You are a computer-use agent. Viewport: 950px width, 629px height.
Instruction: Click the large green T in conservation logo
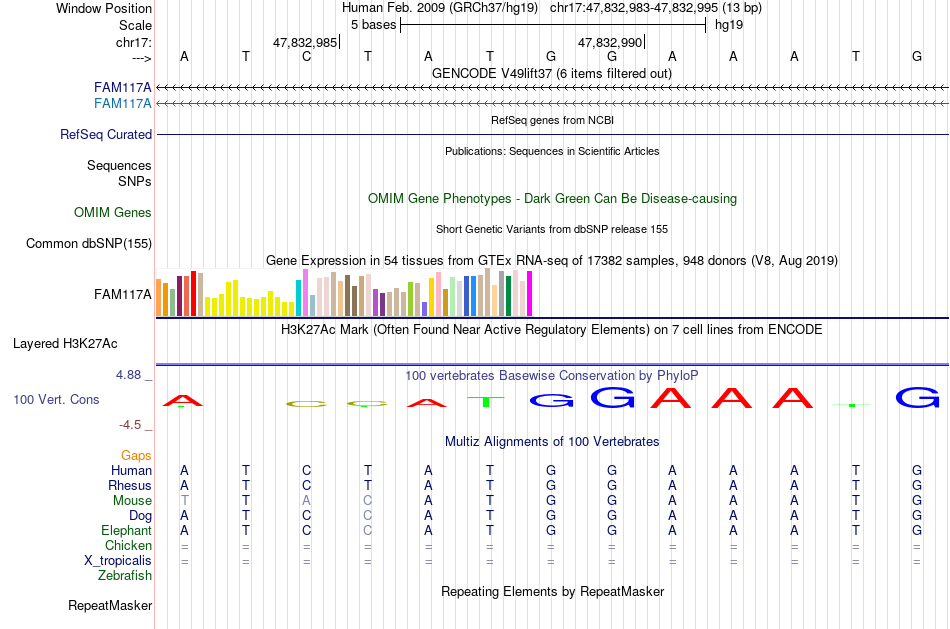point(486,401)
